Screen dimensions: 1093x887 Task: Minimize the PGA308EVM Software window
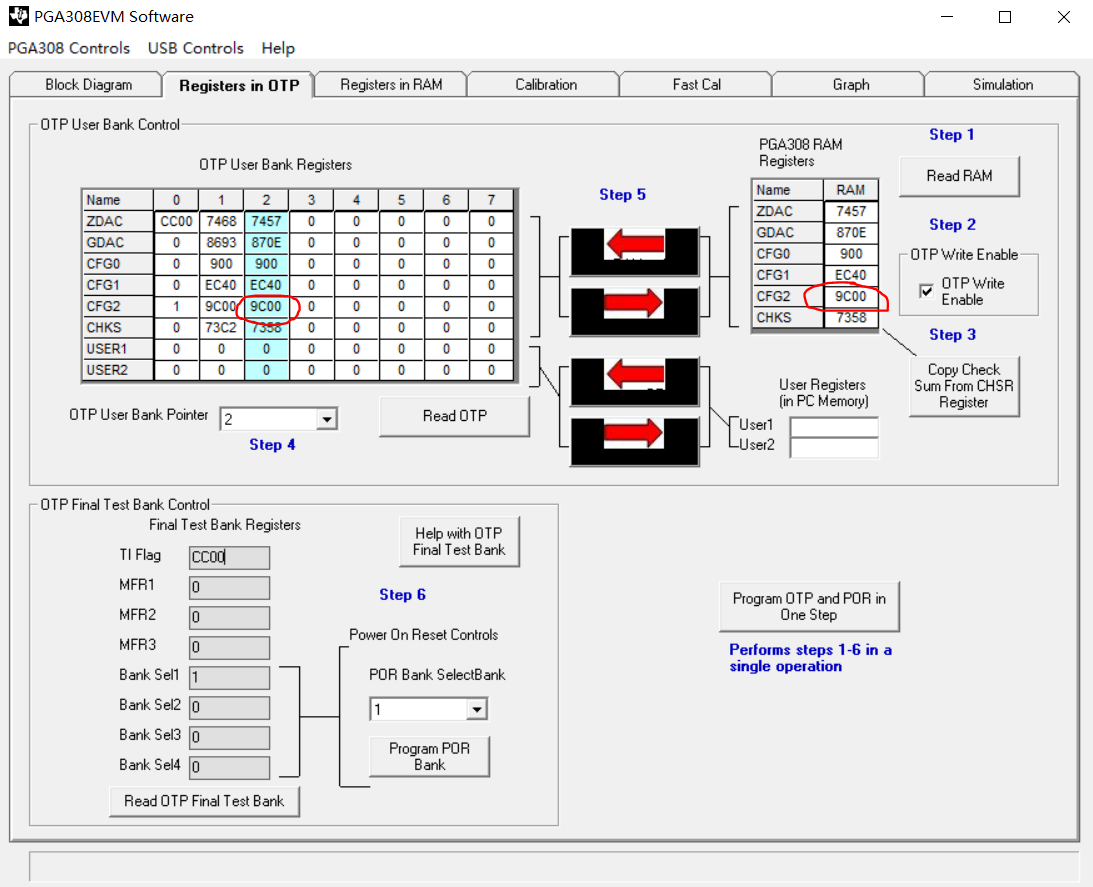tap(947, 17)
